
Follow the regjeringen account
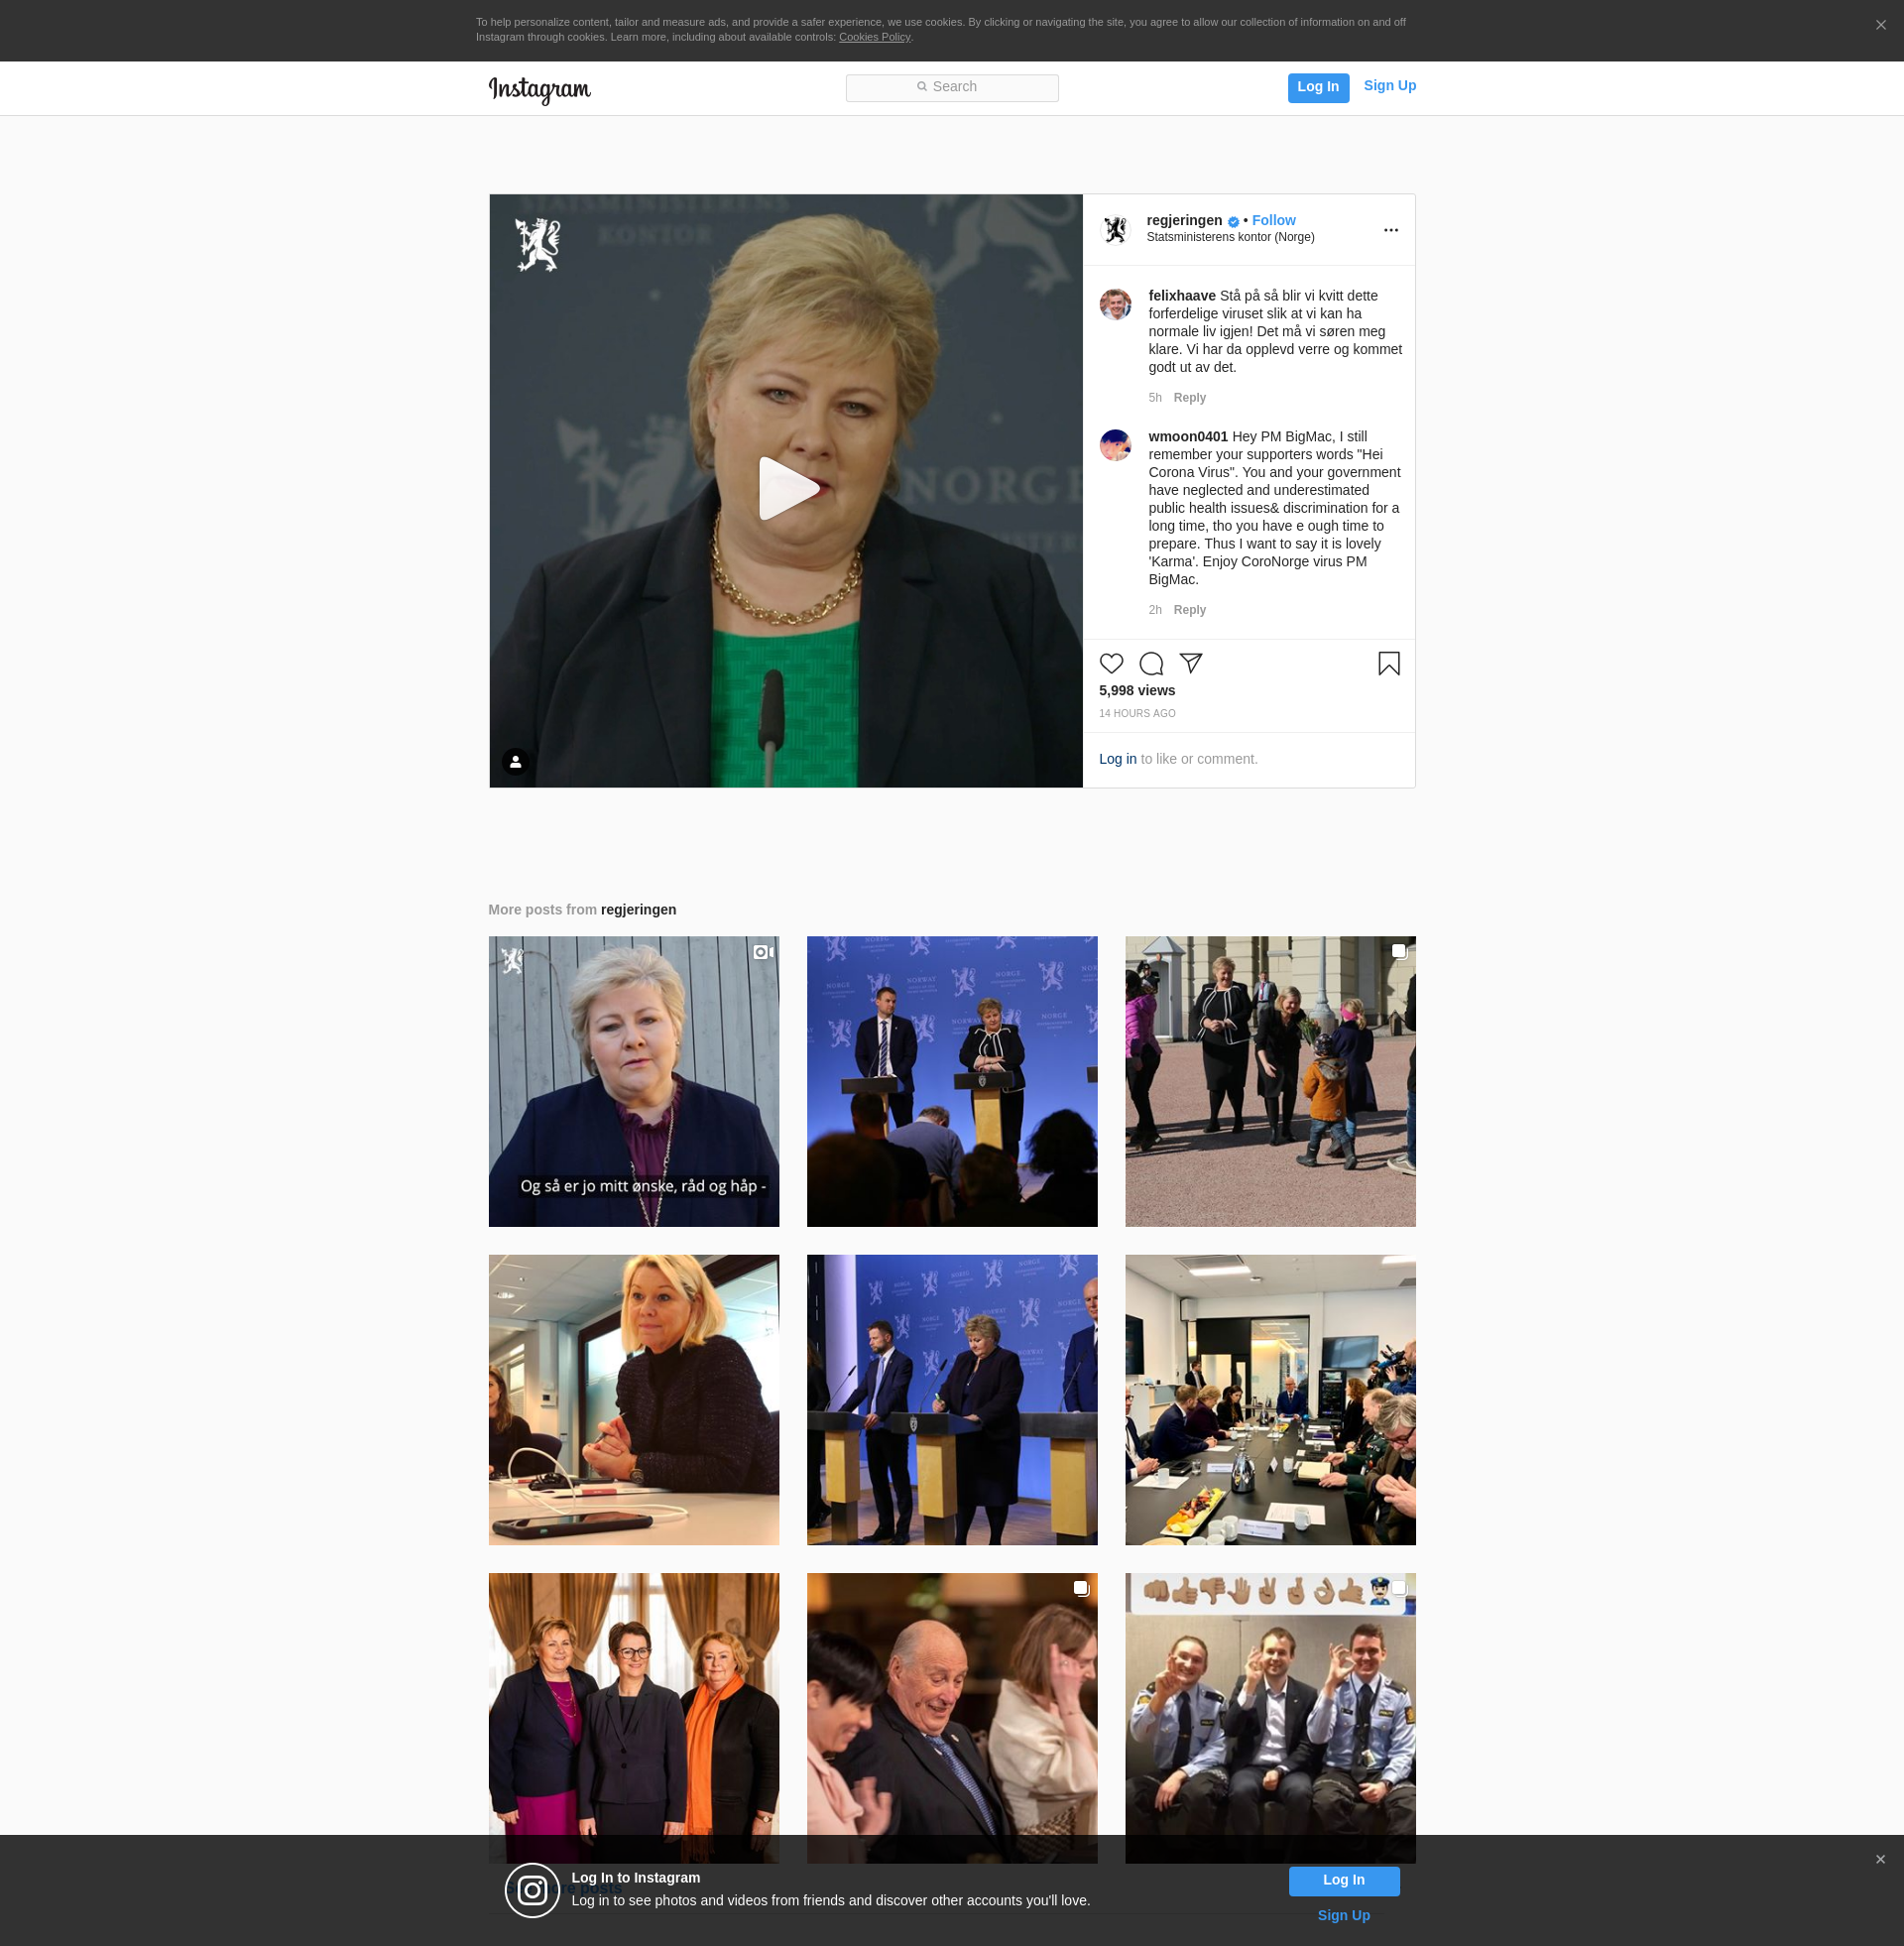(1273, 220)
